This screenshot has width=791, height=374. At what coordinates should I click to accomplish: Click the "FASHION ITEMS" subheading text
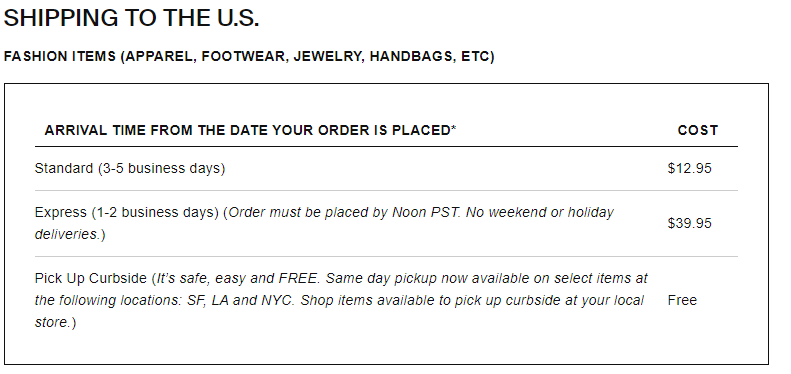pos(60,56)
